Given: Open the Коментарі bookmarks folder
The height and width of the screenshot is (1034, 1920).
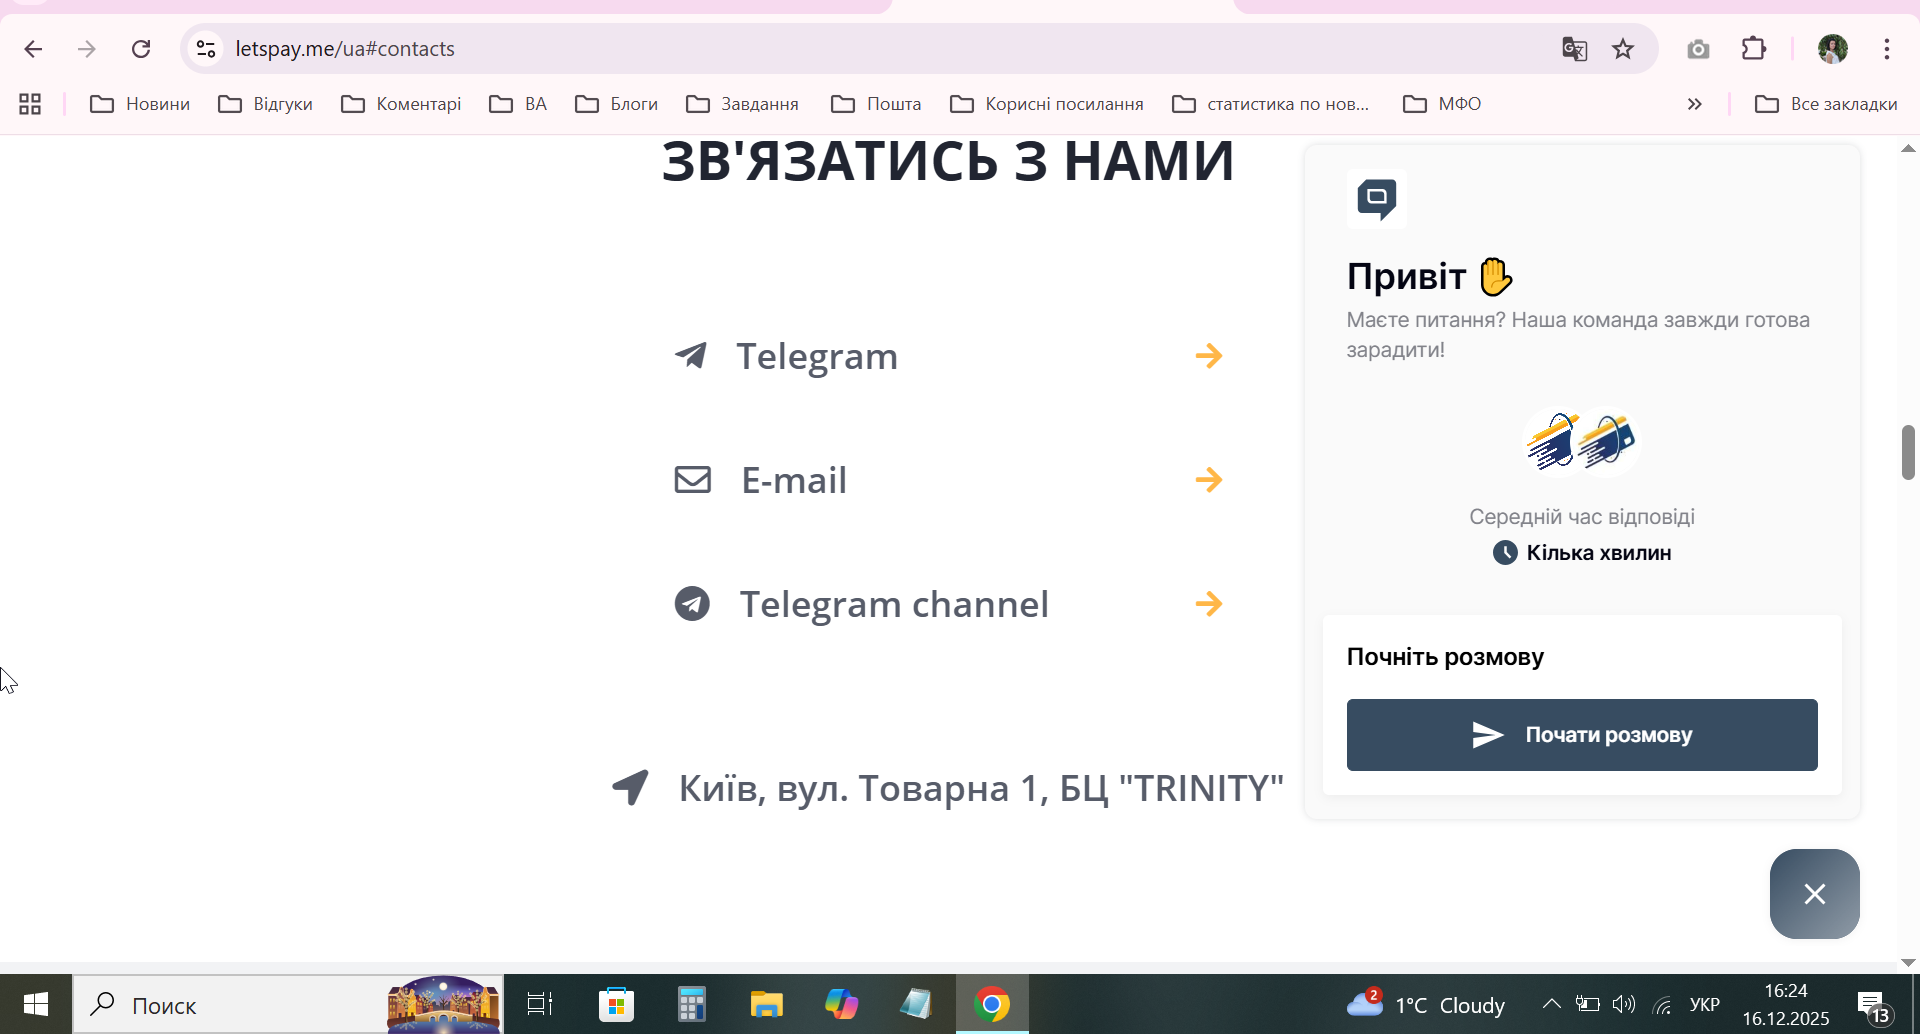Looking at the screenshot, I should pyautogui.click(x=401, y=104).
